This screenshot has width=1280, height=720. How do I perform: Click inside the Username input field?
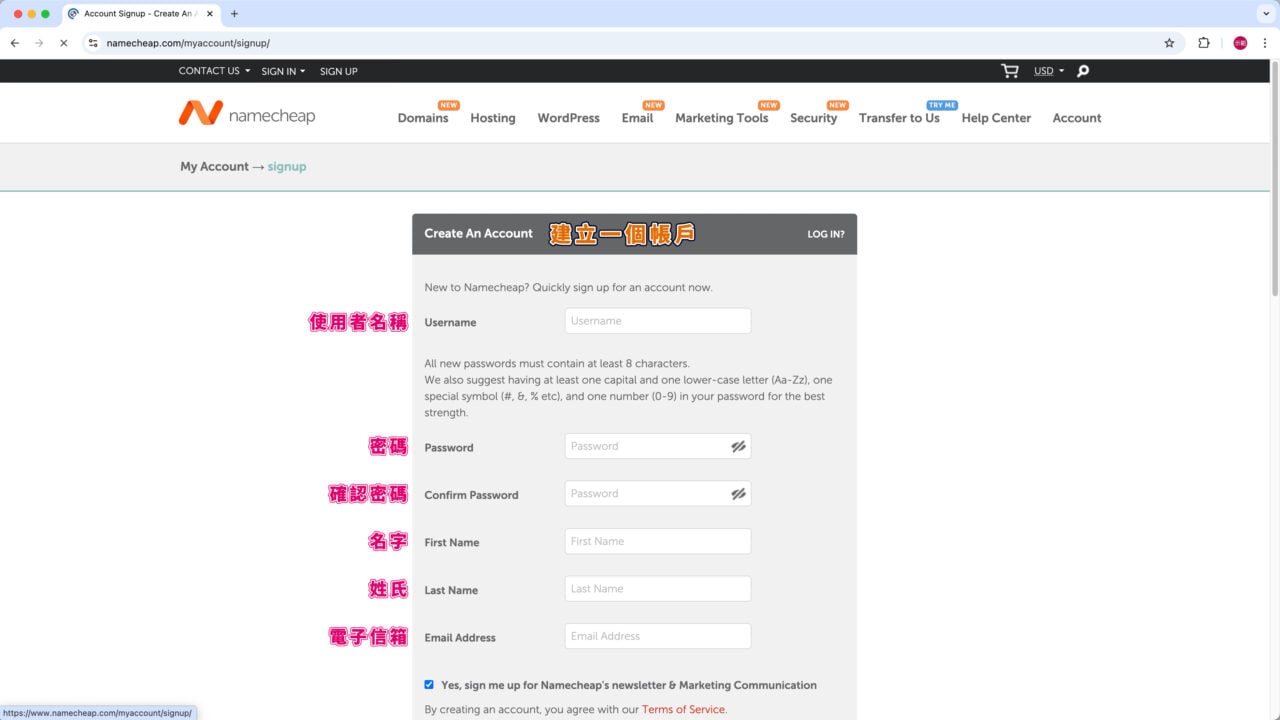pos(657,320)
